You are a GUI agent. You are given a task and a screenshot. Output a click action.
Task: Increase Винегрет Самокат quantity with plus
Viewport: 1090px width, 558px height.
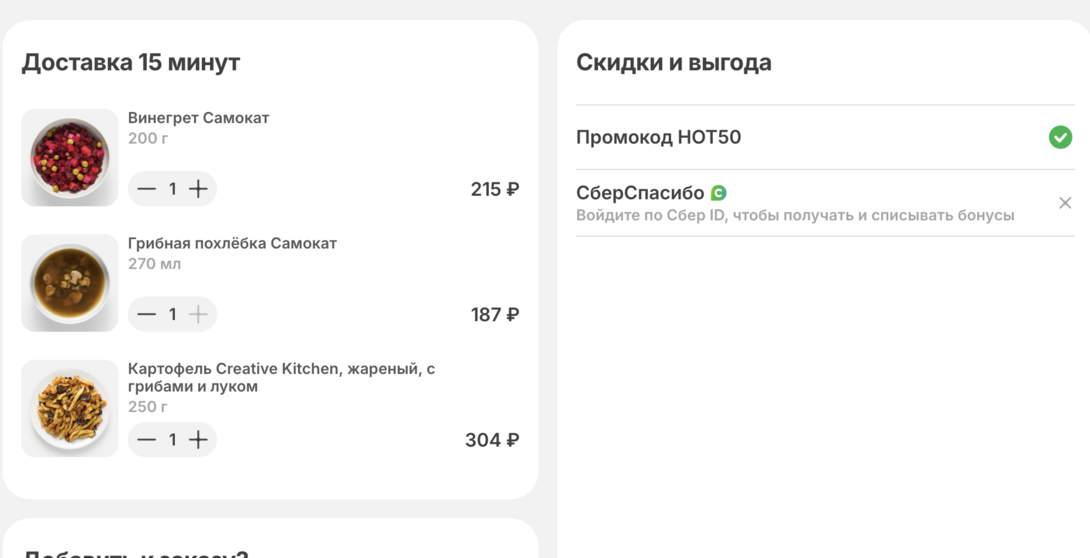click(198, 189)
